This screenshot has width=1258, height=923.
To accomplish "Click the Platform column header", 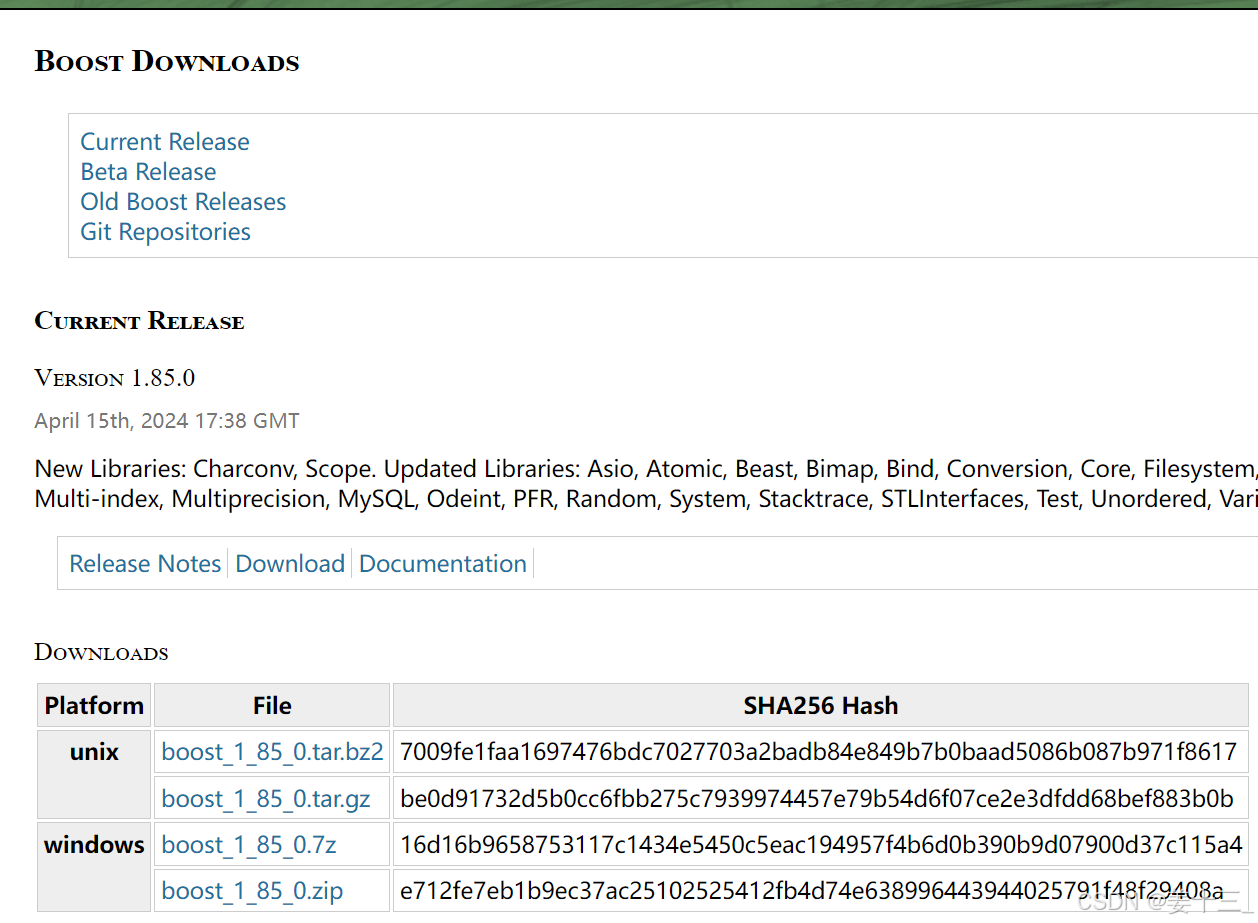I will pos(94,706).
